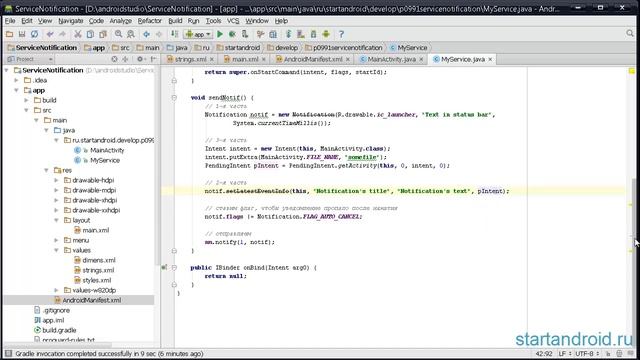Click the Make Project icon

point(174,34)
